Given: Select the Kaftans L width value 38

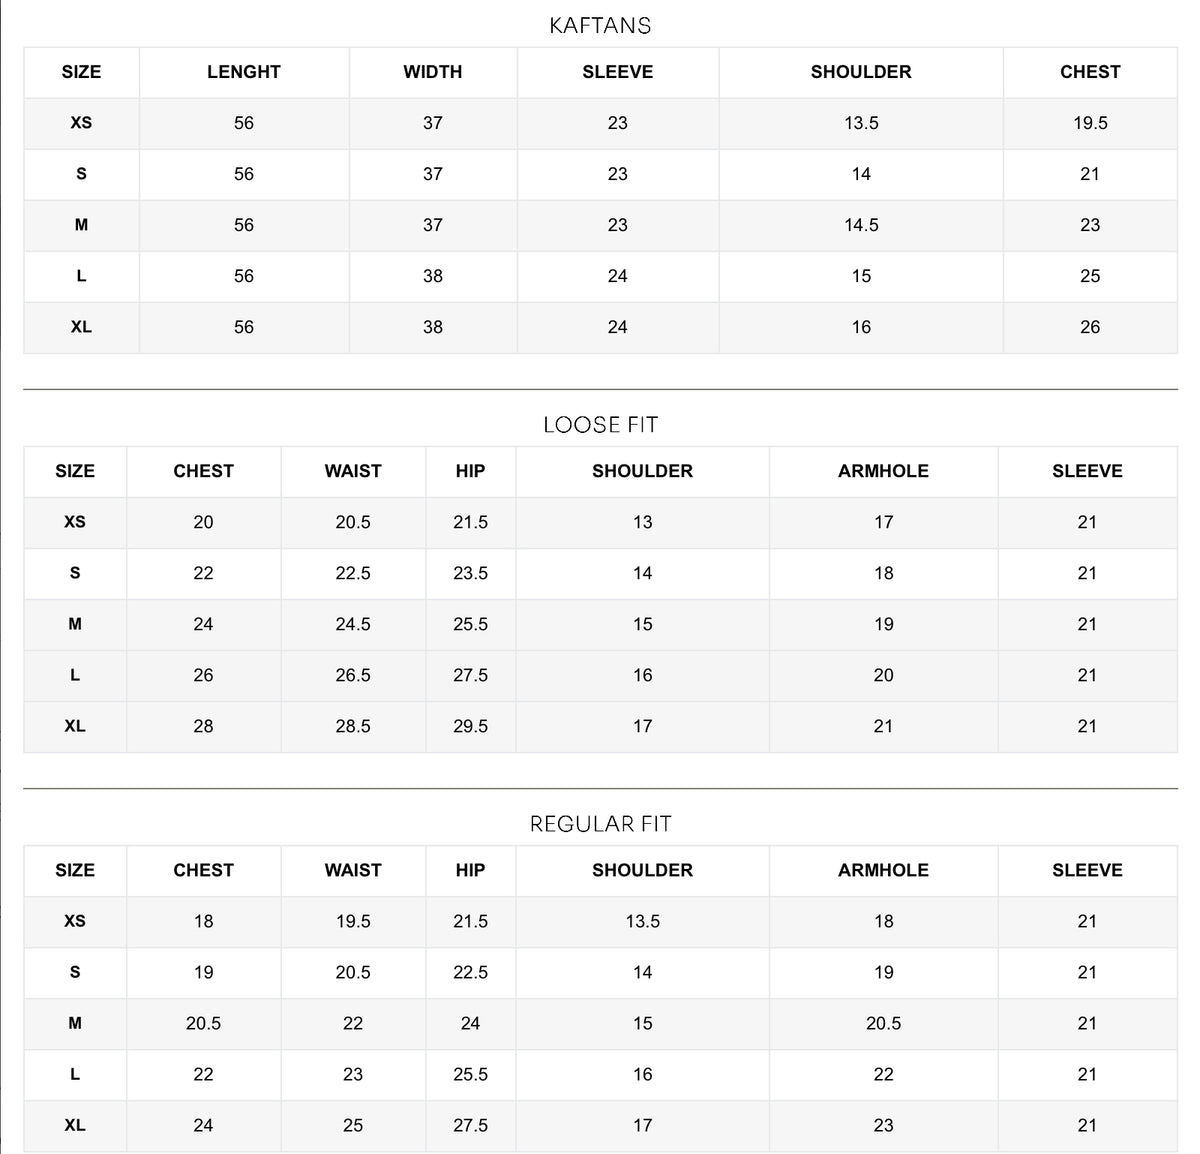Looking at the screenshot, I should [x=433, y=276].
